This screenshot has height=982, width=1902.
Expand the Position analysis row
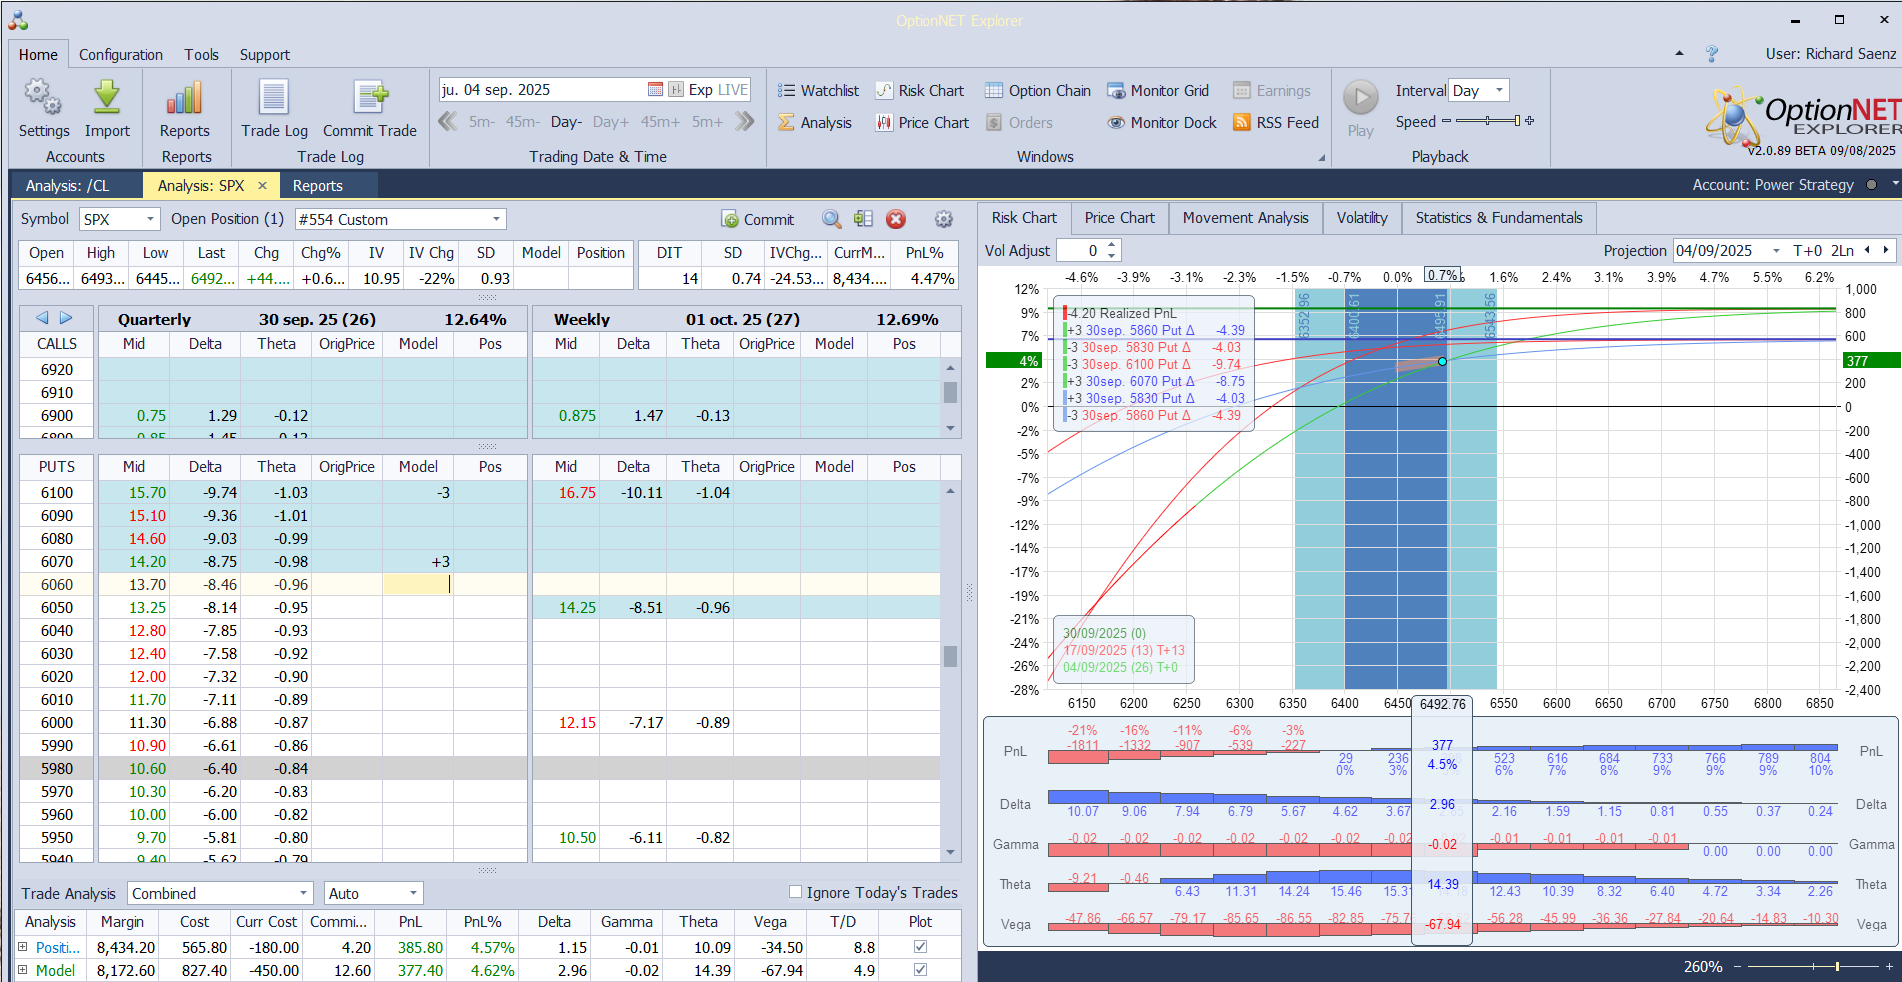(23, 947)
